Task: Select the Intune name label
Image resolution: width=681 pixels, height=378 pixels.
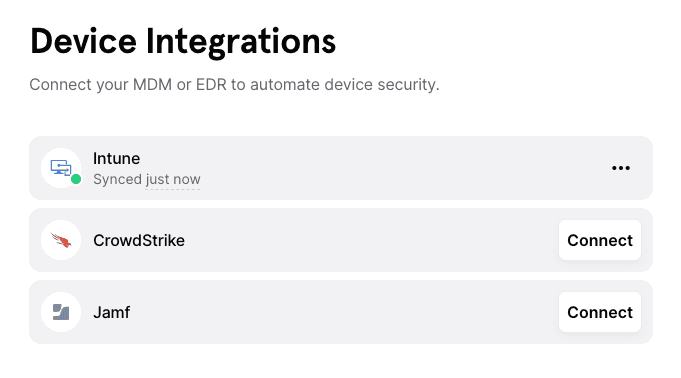Action: [116, 159]
